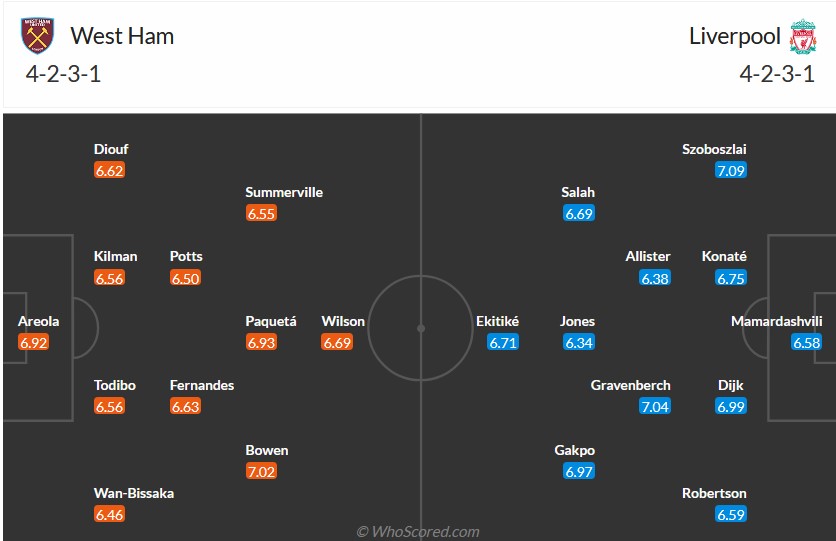Viewport: 836px width, 541px height.
Task: Open Robertson's player name
Action: [714, 493]
